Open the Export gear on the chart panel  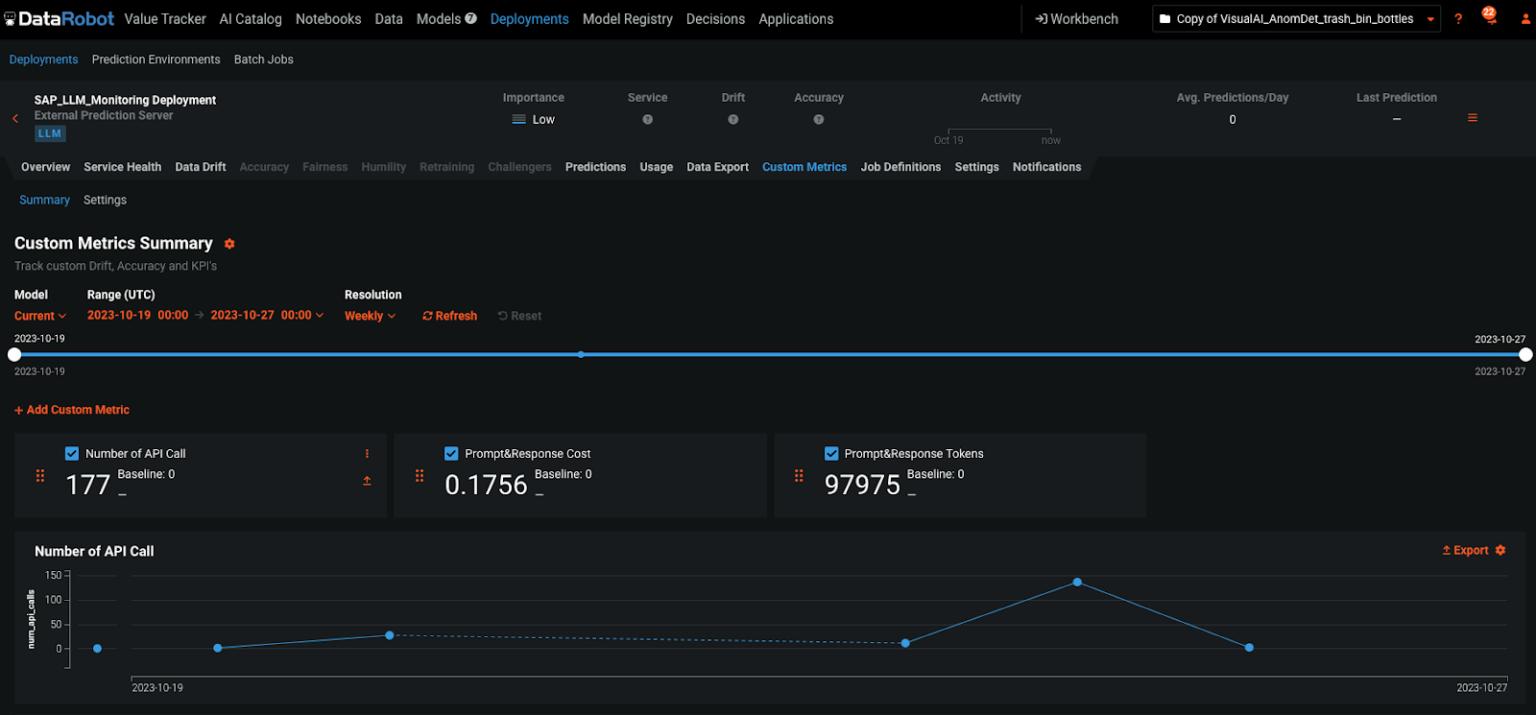[x=1499, y=550]
